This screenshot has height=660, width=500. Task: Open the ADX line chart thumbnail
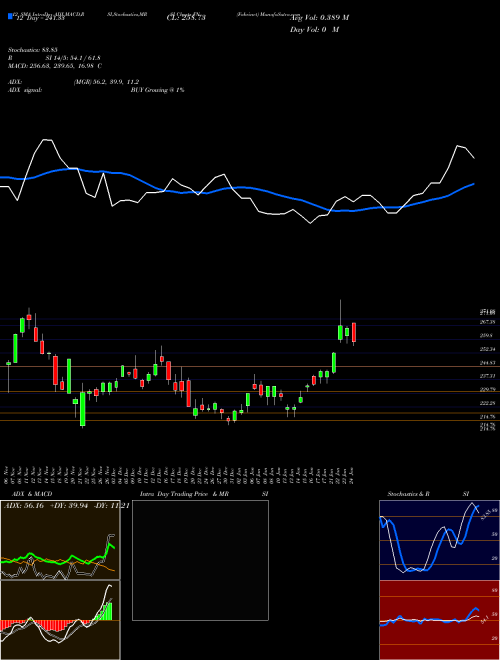click(x=60, y=540)
